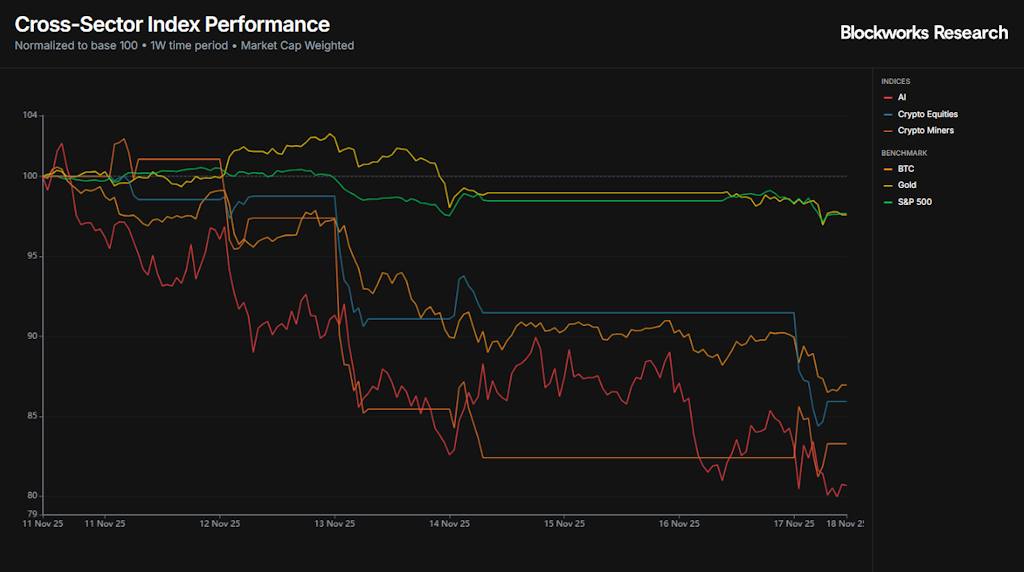Click the orange BTC legend line marker

pyautogui.click(x=888, y=169)
